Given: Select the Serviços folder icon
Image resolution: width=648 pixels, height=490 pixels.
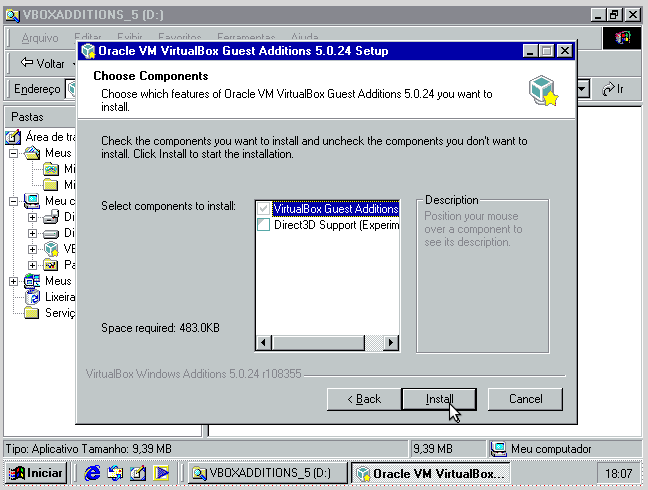Looking at the screenshot, I should point(32,313).
